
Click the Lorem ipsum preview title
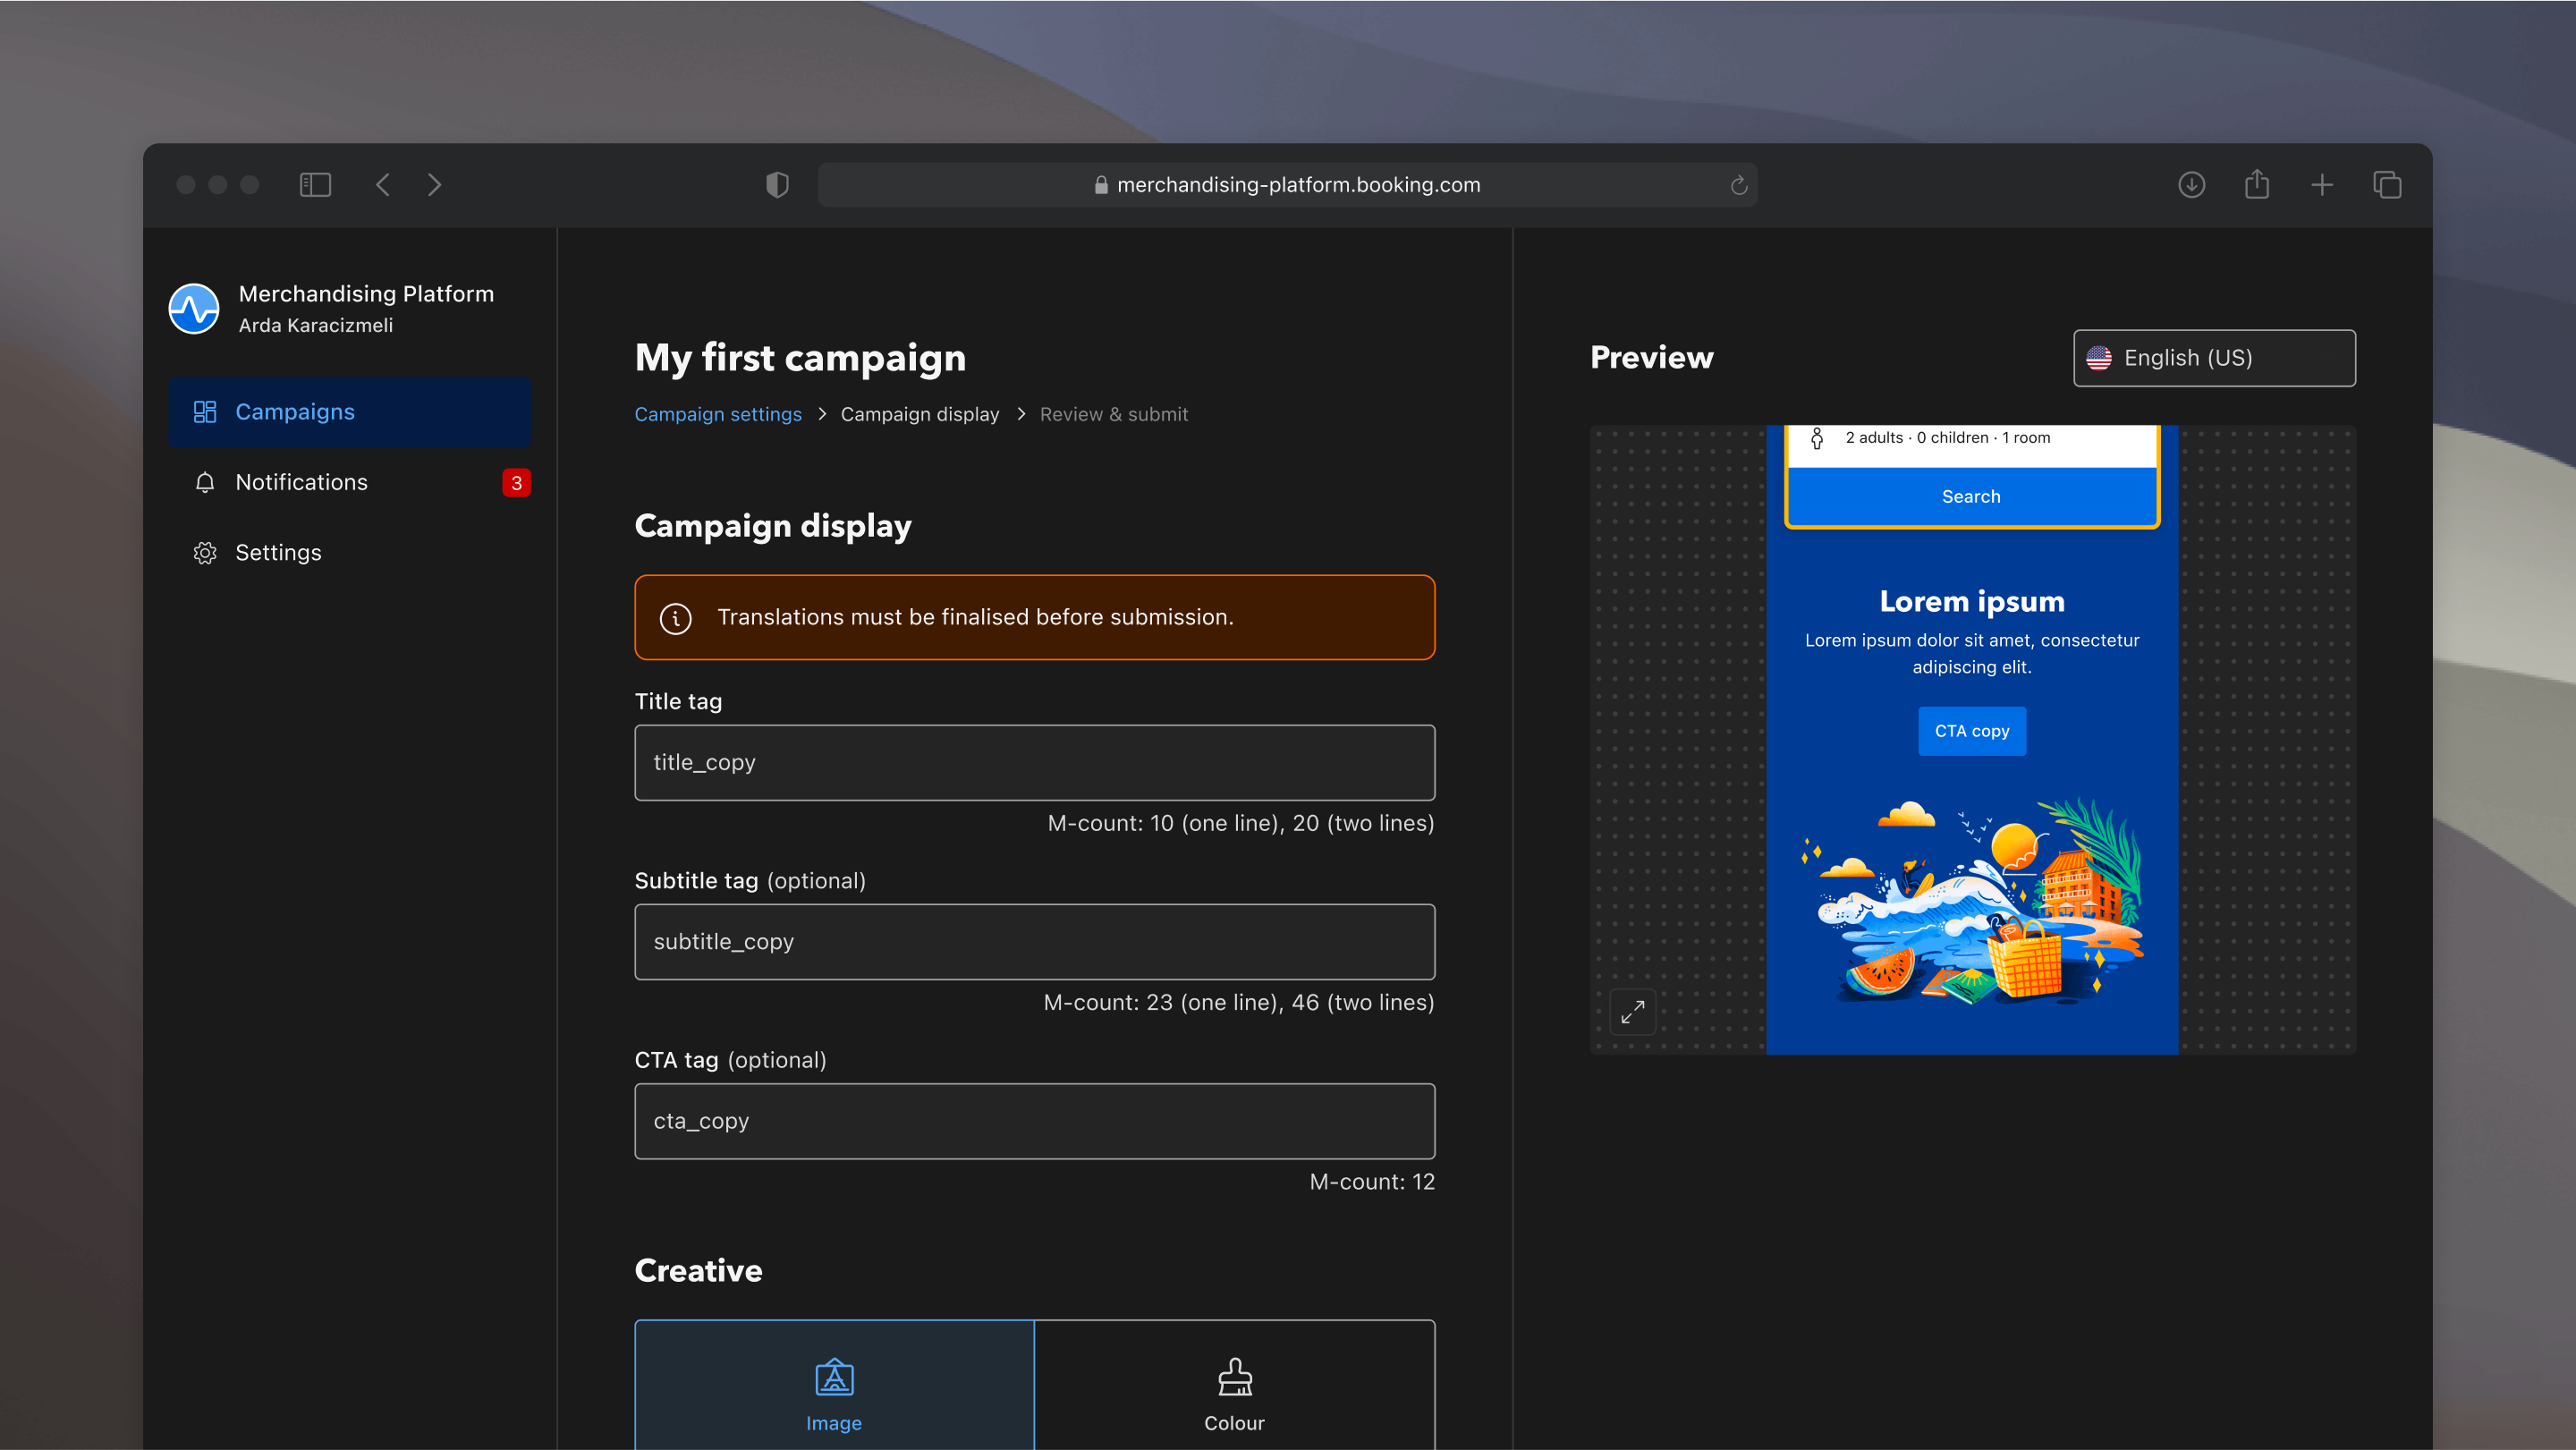pyautogui.click(x=1972, y=601)
